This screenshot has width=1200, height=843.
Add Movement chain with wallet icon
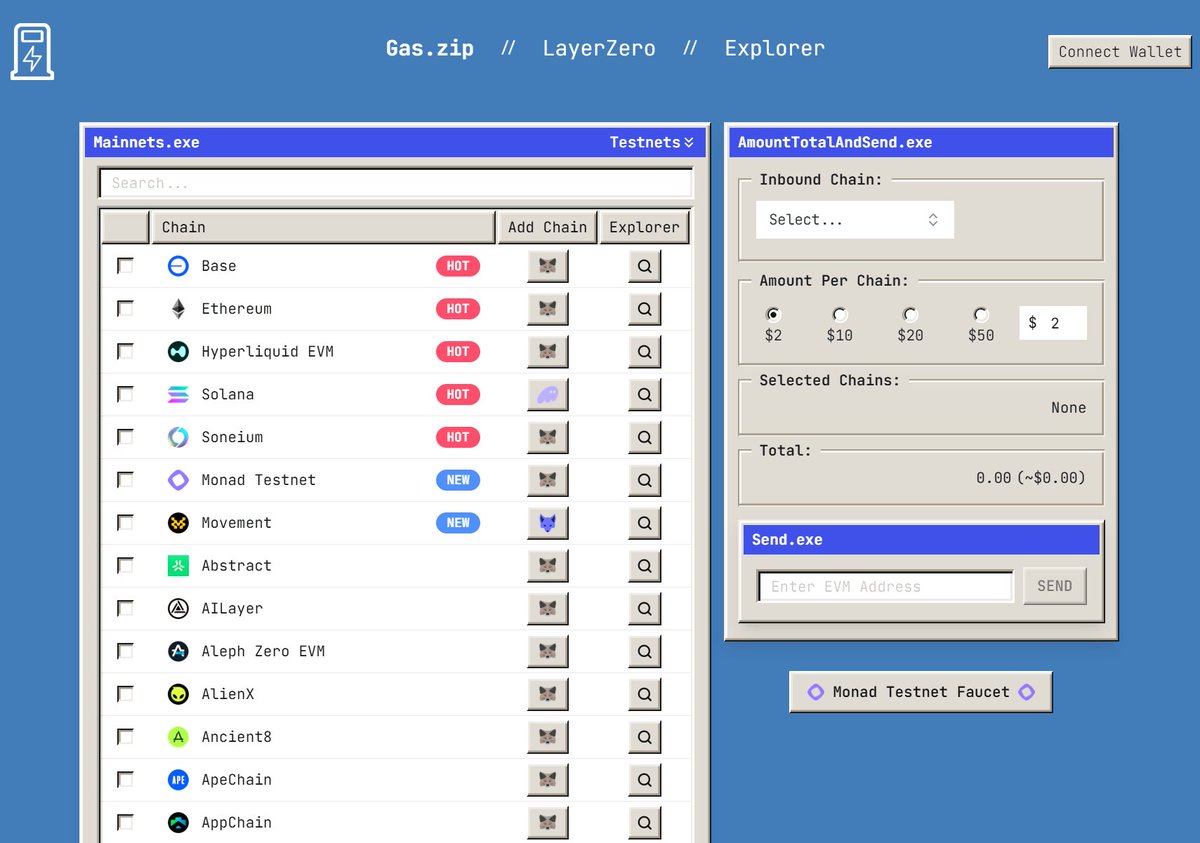pos(548,523)
